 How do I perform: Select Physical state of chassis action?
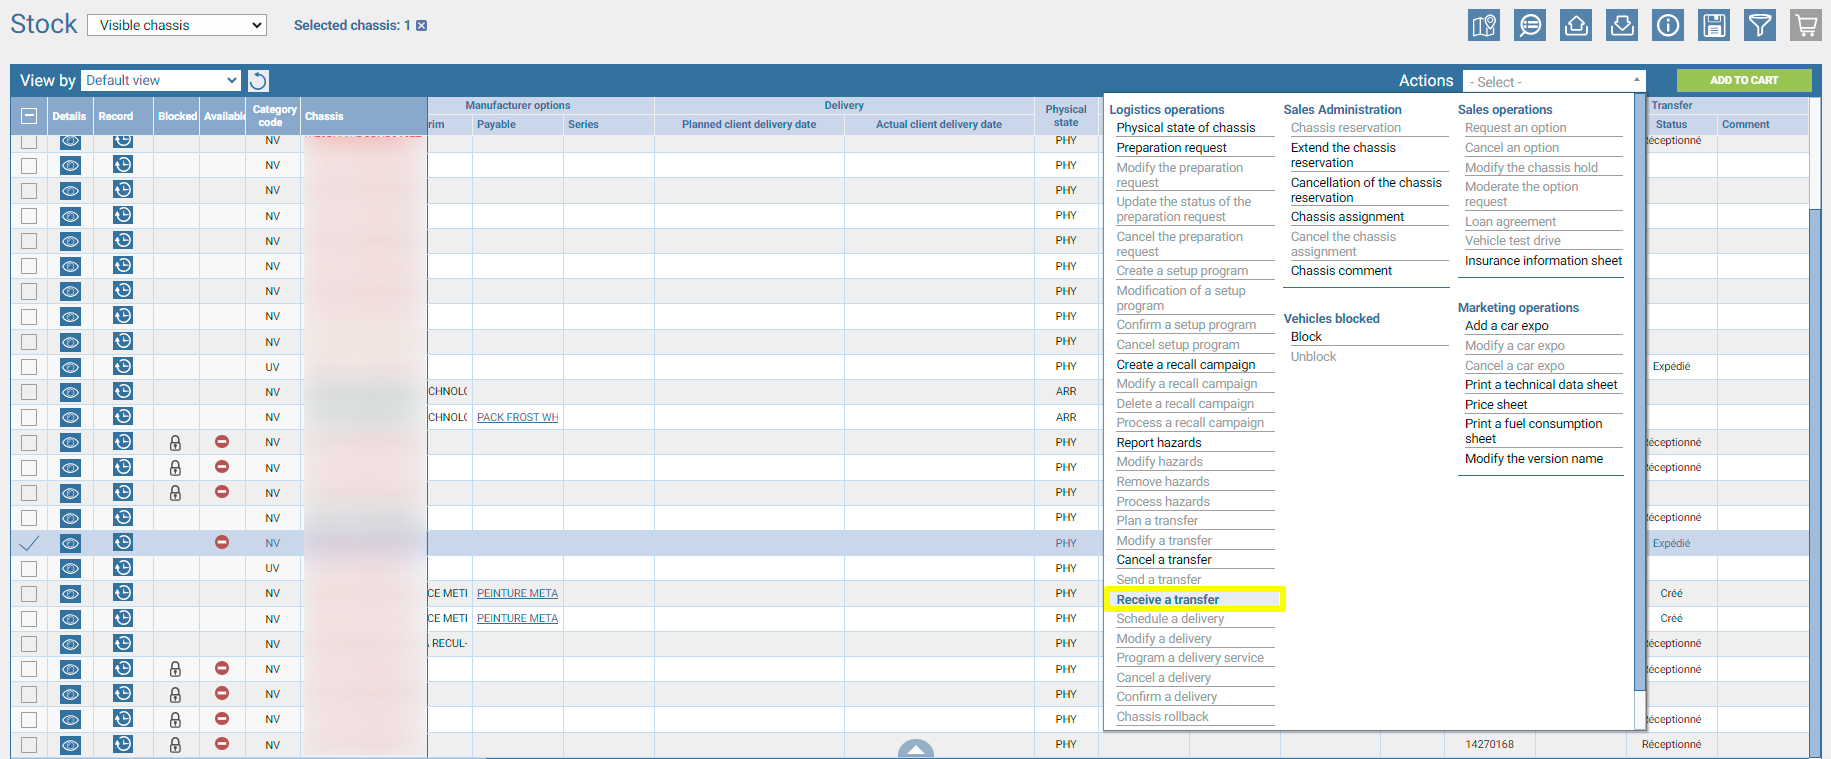coord(1185,128)
